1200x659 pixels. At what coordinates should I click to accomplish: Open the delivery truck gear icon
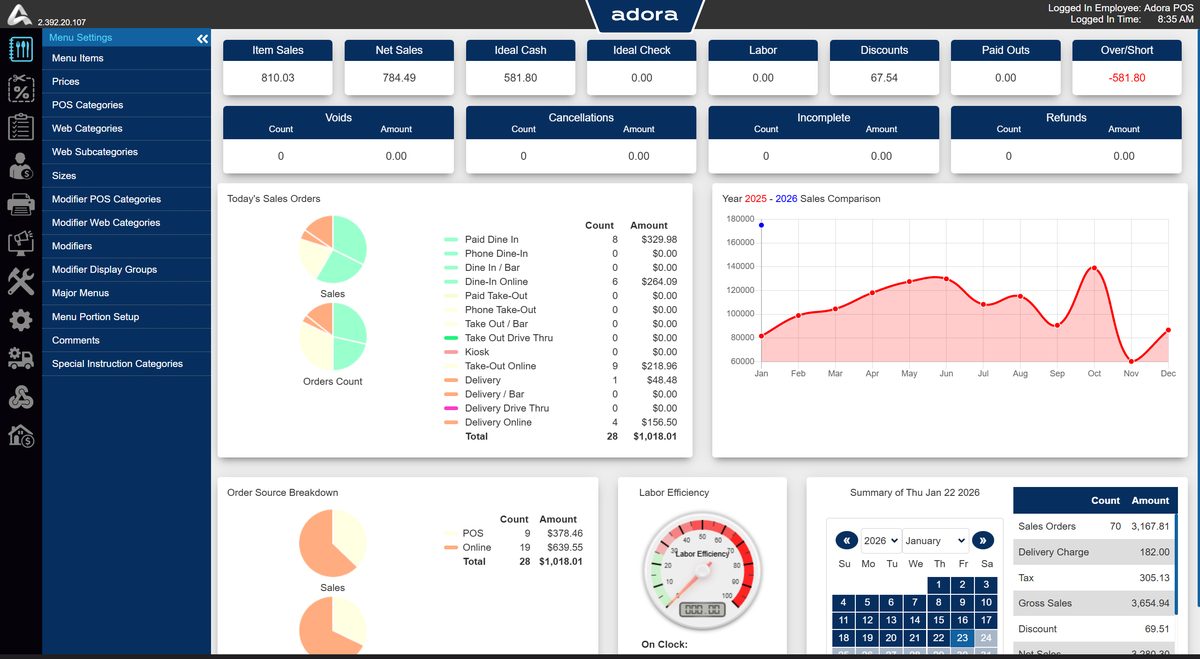[21, 358]
